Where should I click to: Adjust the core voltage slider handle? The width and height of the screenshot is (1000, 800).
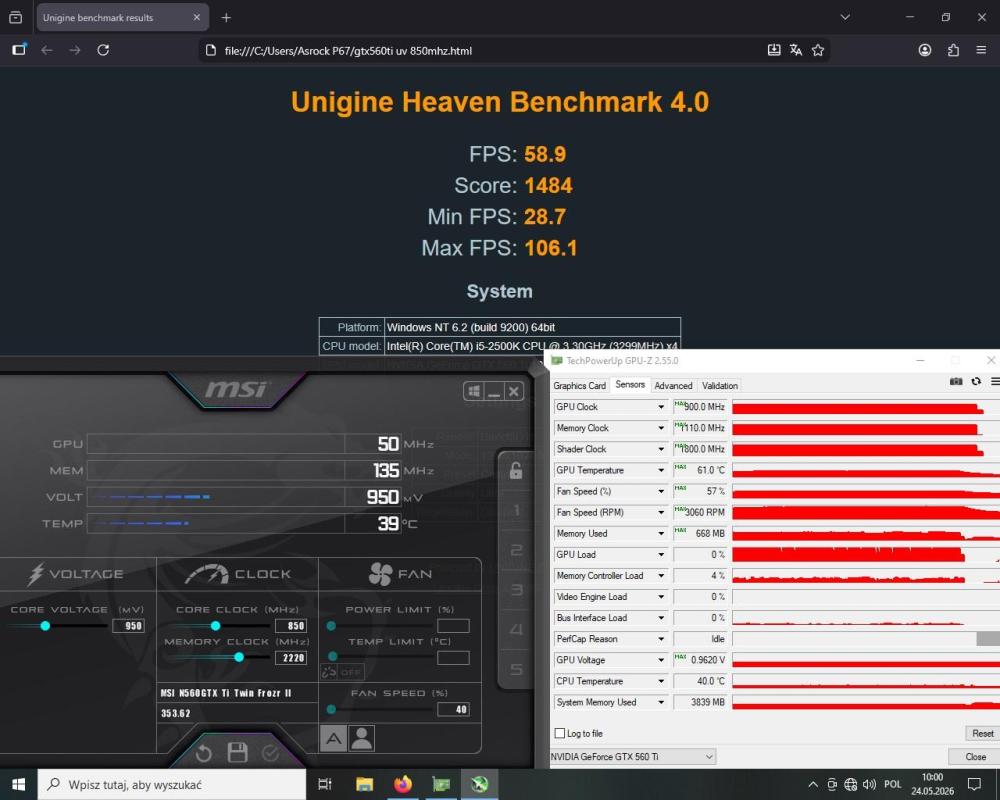[x=45, y=626]
